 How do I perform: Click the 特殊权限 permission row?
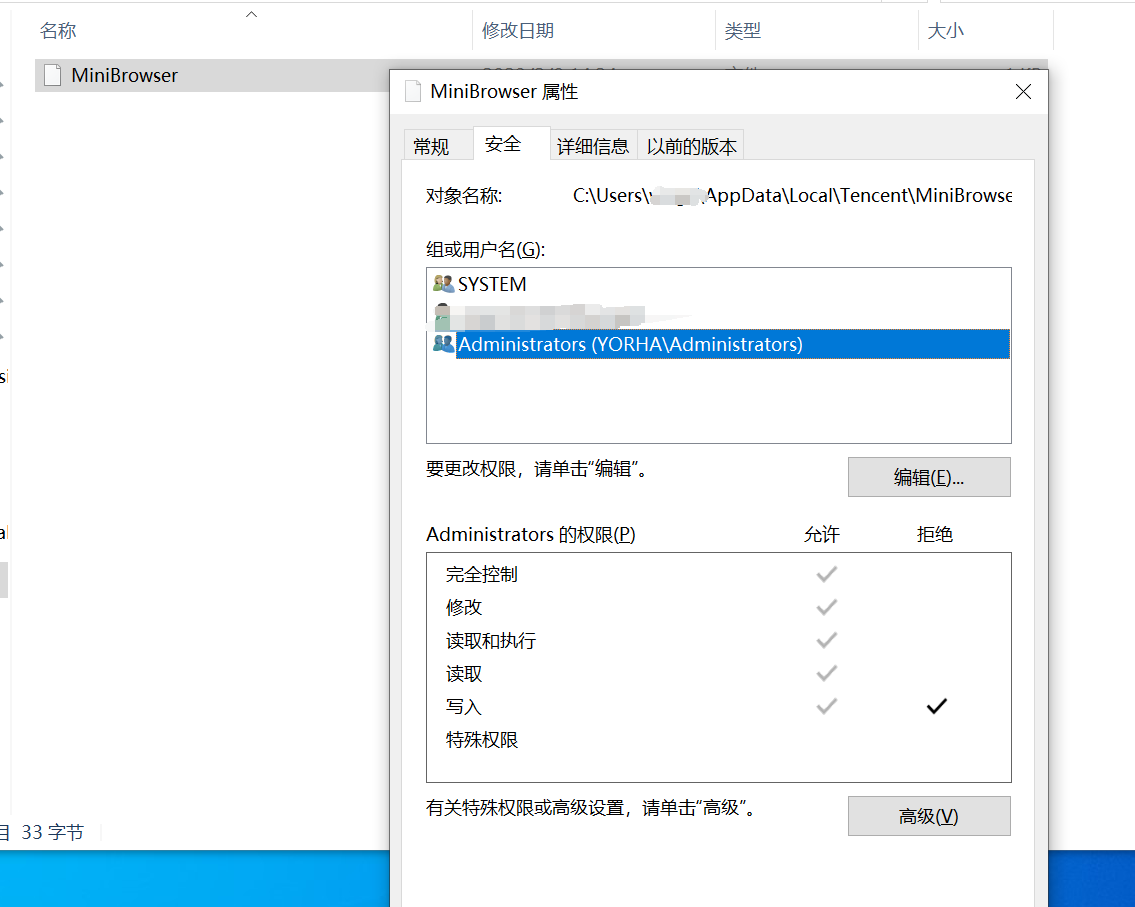click(718, 740)
